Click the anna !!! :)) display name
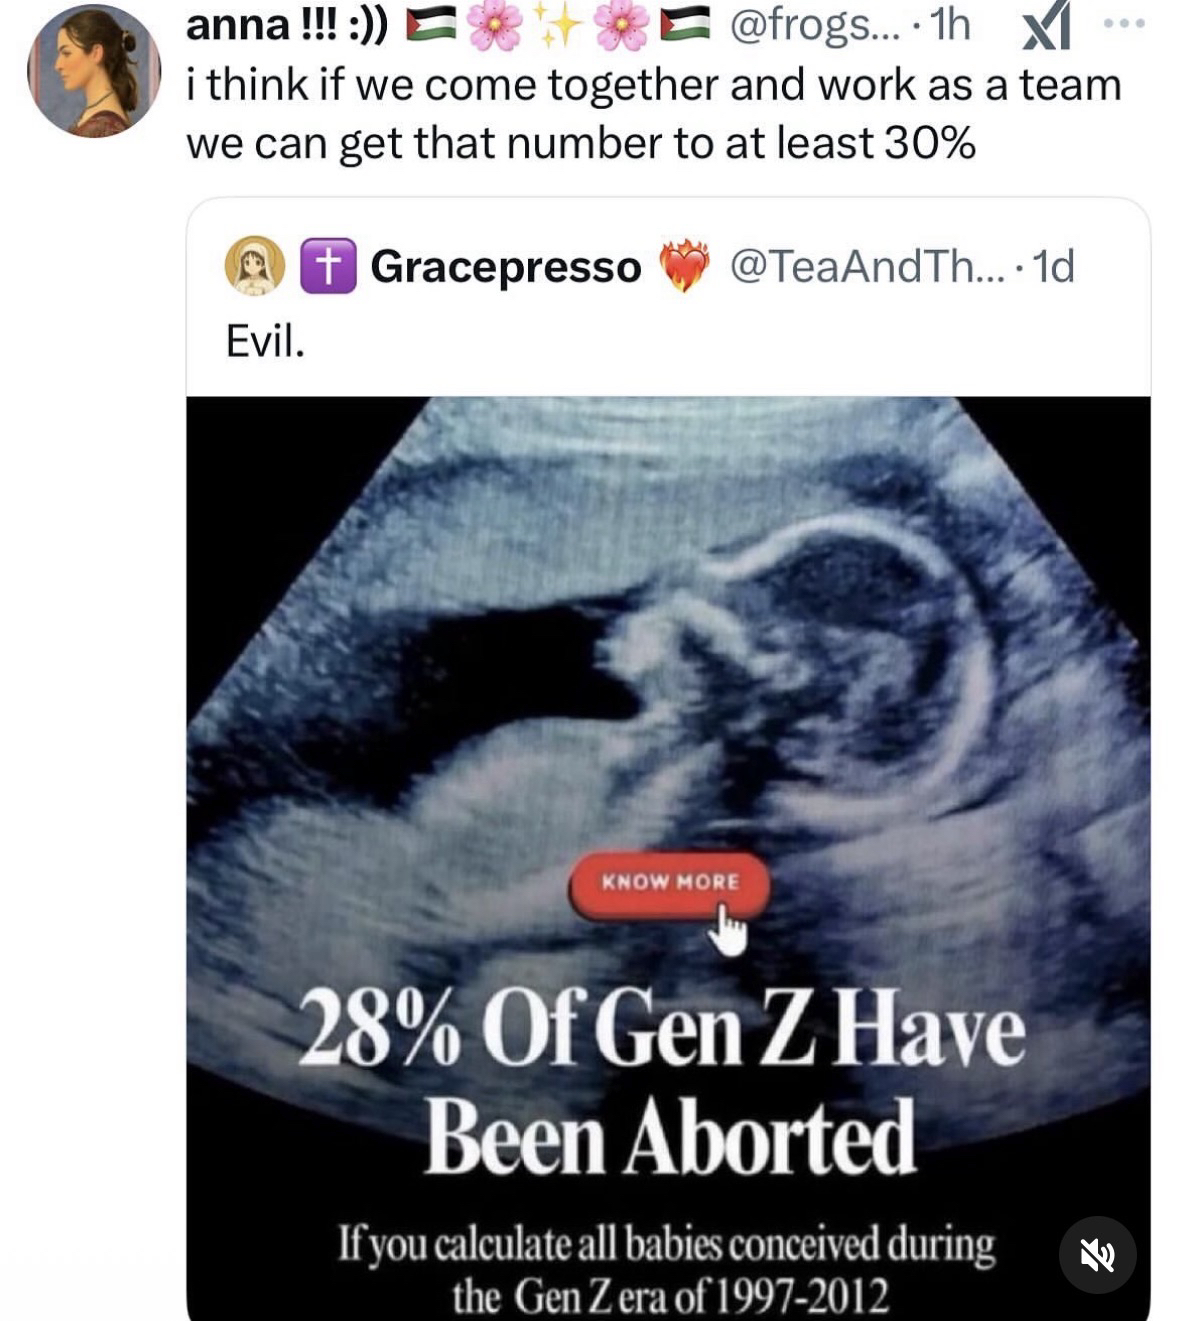The image size is (1179, 1321). (x=288, y=26)
